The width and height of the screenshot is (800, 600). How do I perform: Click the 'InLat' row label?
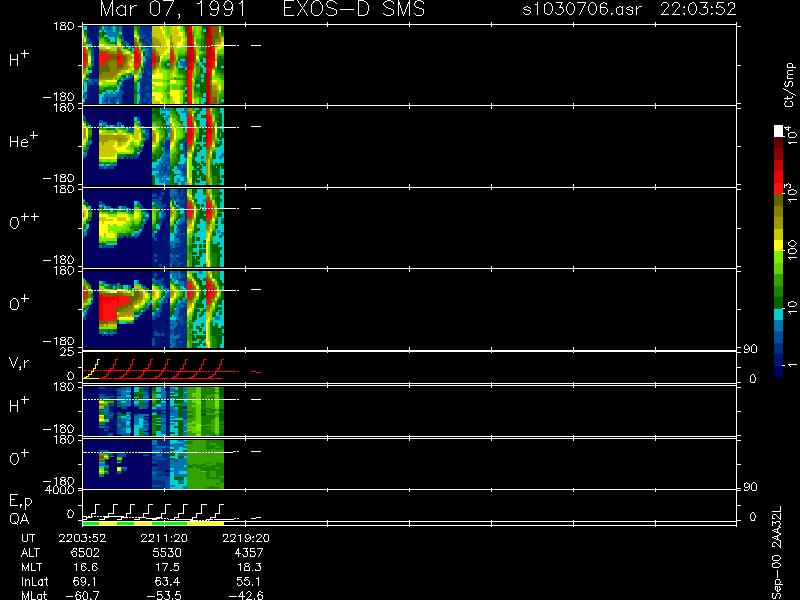34,581
